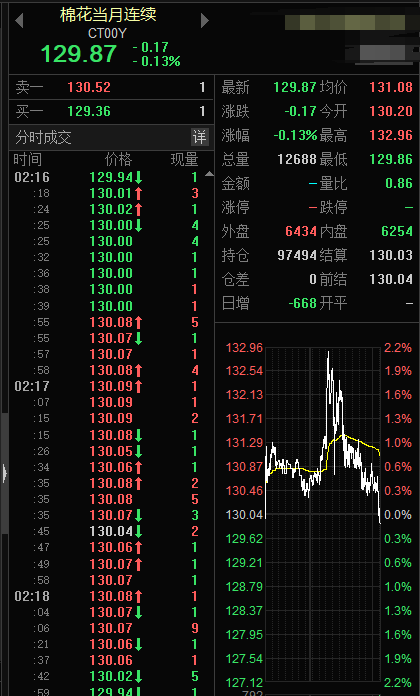Click 最低 value 129.86
This screenshot has width=420, height=696.
click(x=391, y=159)
